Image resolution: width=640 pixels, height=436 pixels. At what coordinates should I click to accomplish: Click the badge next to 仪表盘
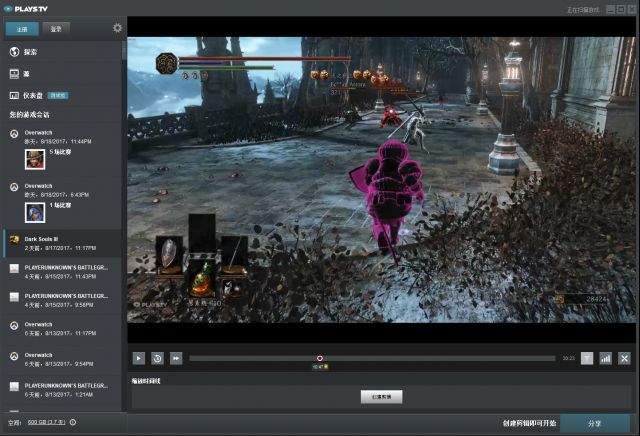point(58,96)
